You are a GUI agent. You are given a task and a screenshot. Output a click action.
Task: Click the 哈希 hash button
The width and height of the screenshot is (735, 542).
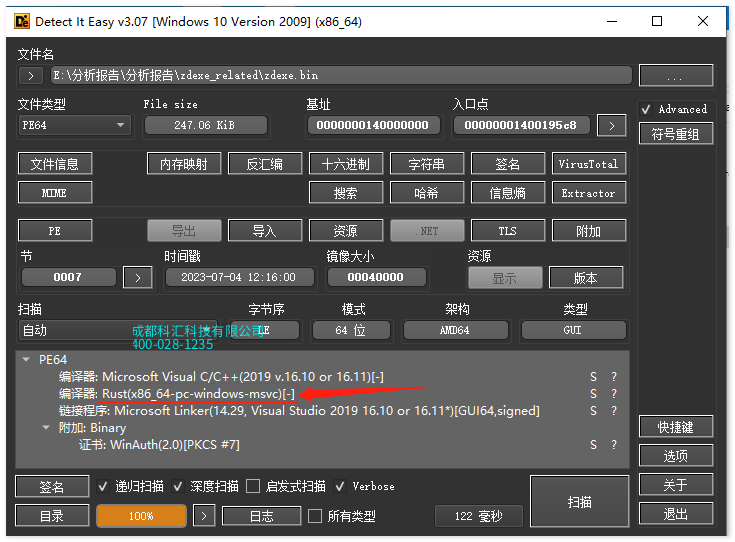click(427, 193)
